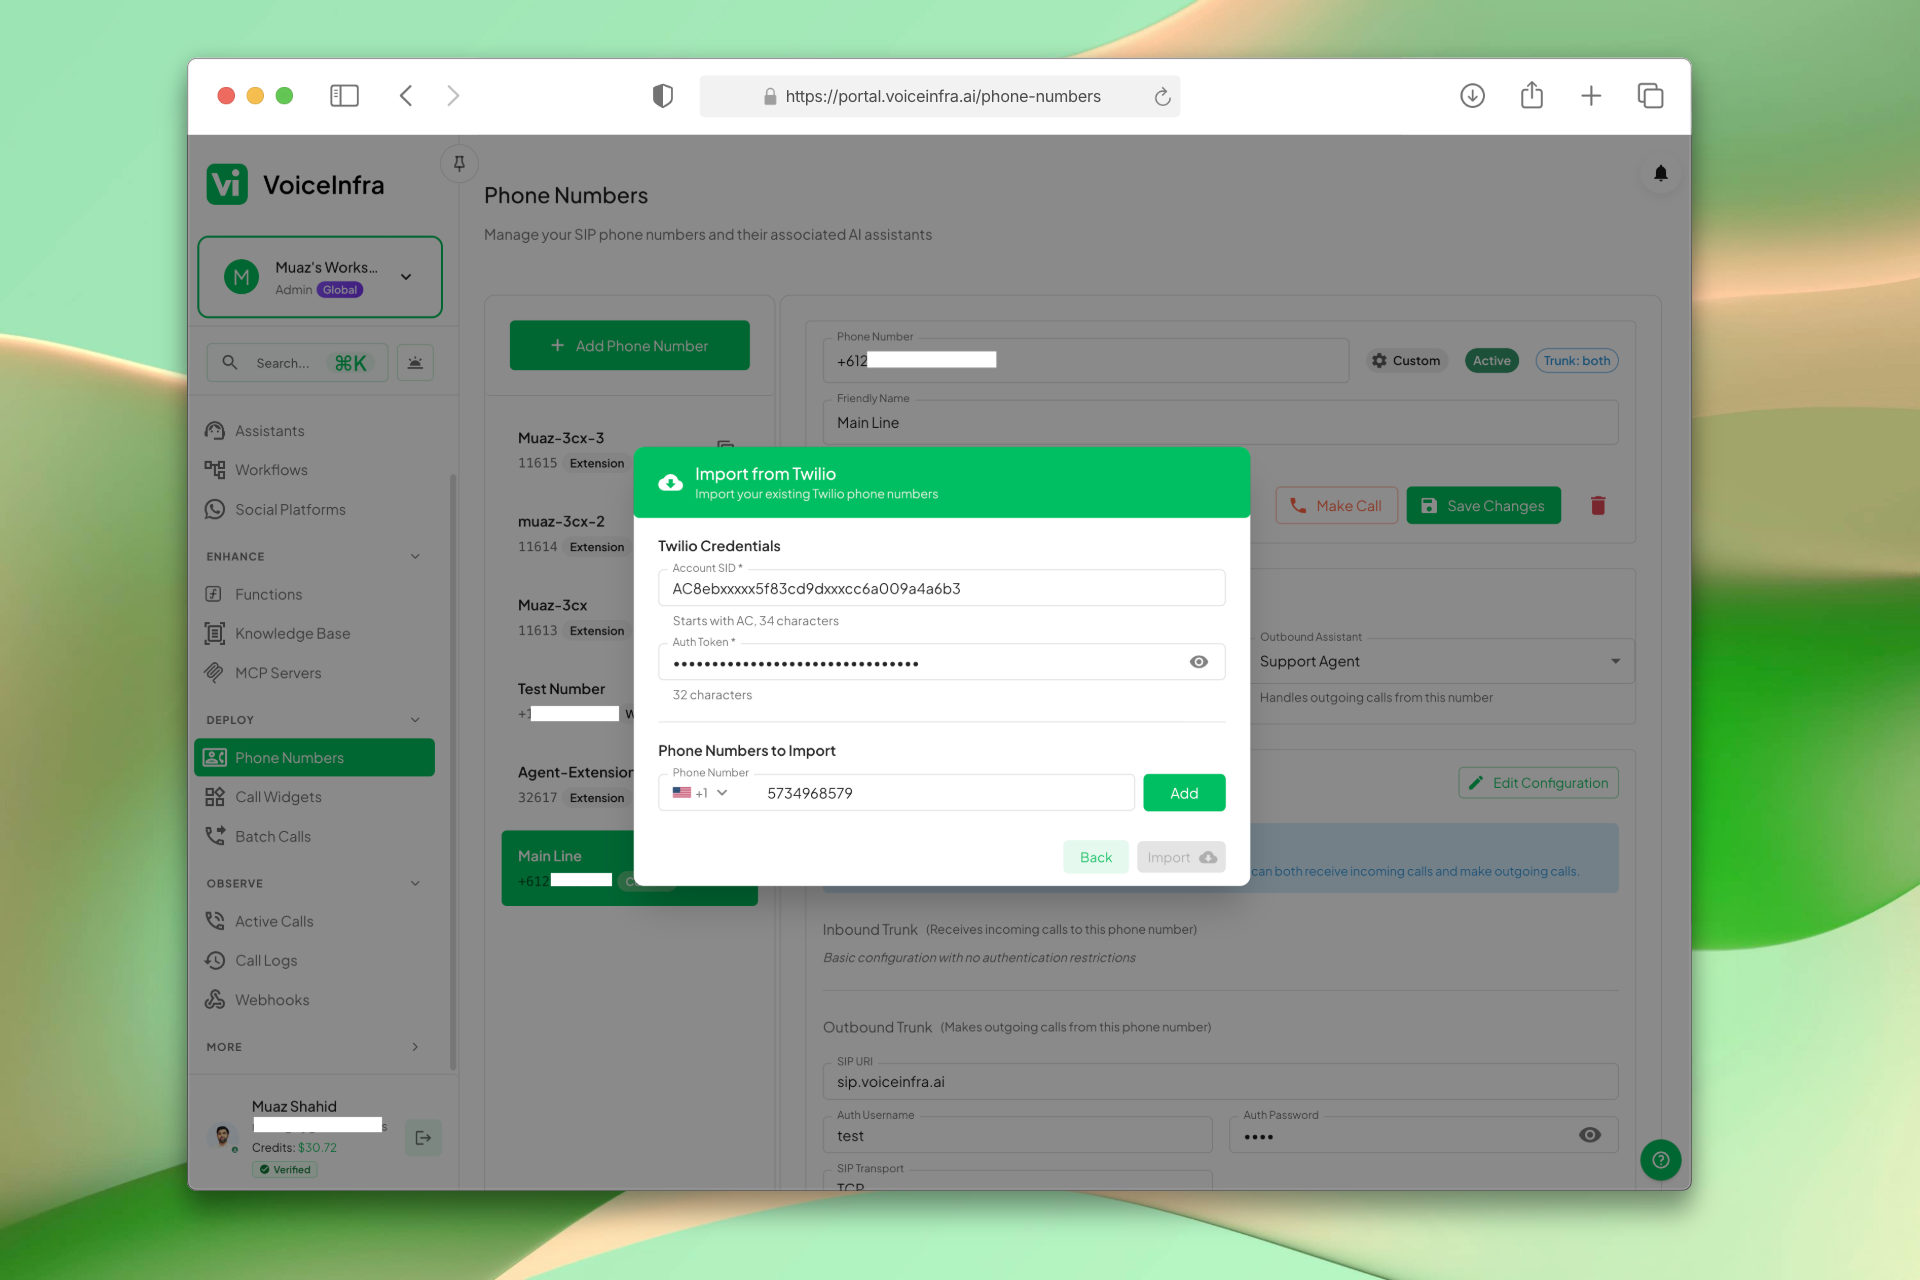Screen dimensions: 1920x1280
Task: Pin the sidebar with pin icon
Action: tap(459, 163)
